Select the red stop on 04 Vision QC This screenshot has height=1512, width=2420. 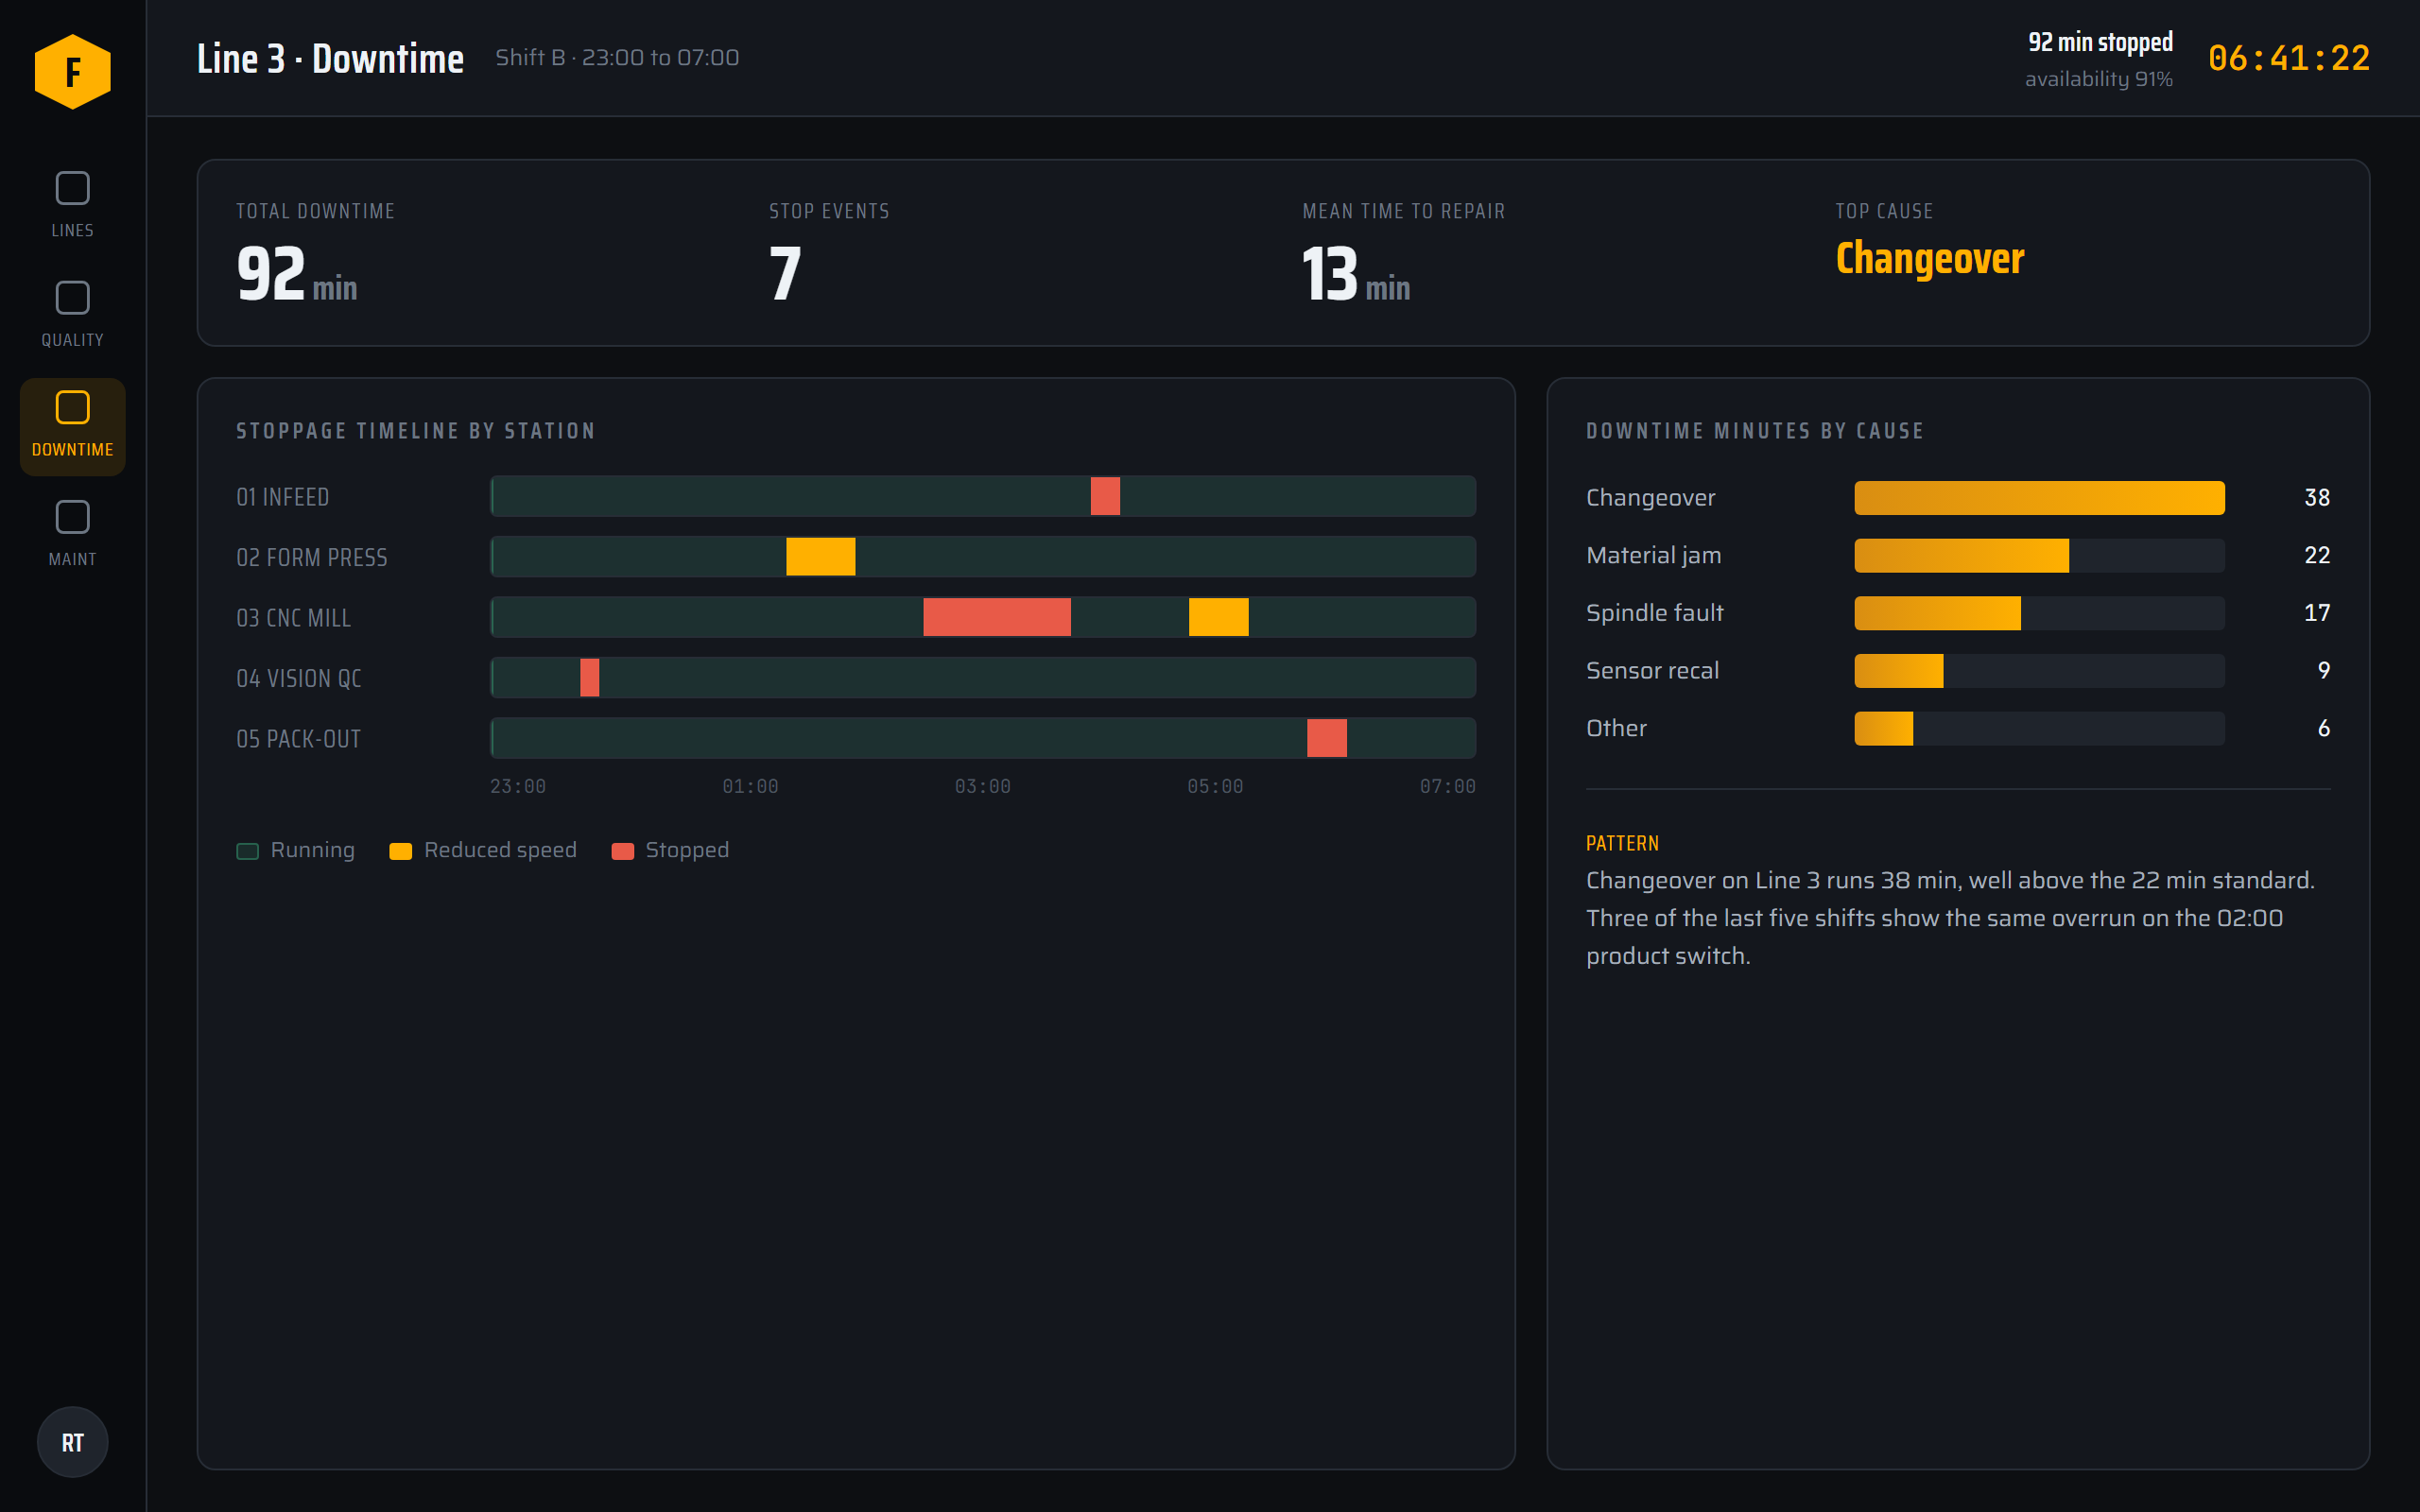pos(589,678)
